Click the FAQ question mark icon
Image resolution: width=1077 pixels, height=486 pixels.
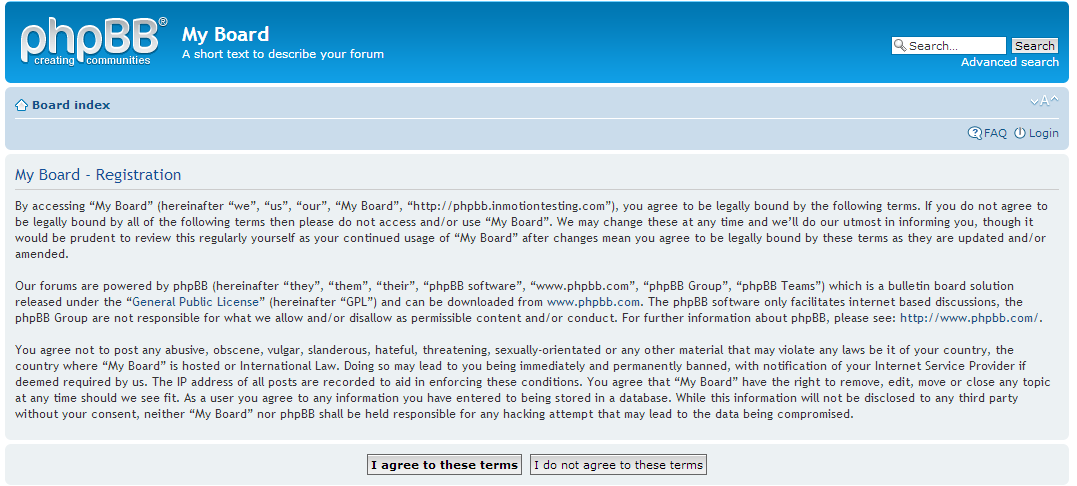(975, 133)
